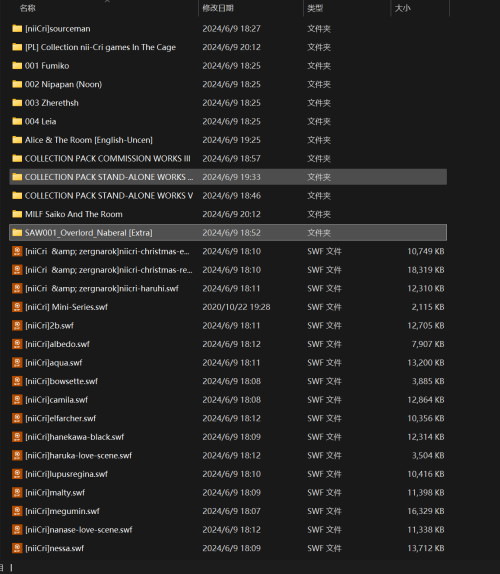Click the 18,319 KB size value
Viewport: 500px width, 574px height.
click(x=426, y=270)
